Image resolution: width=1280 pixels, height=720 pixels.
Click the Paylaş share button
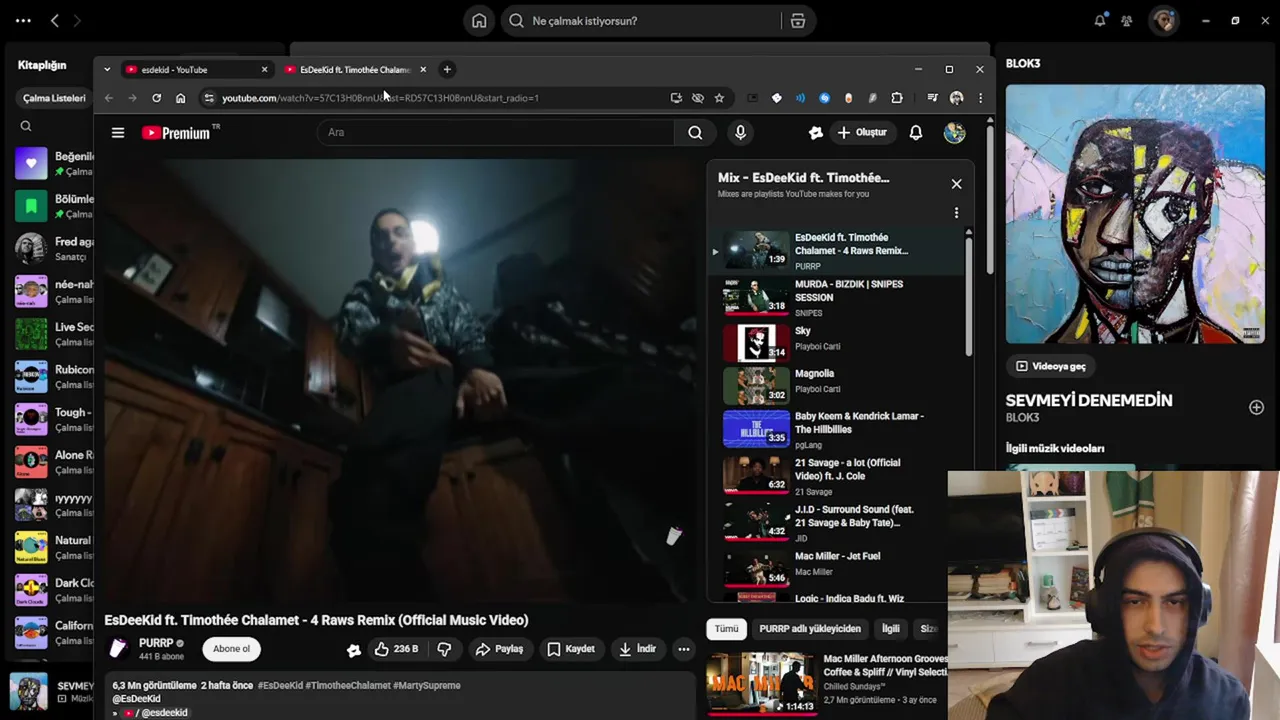click(x=500, y=649)
